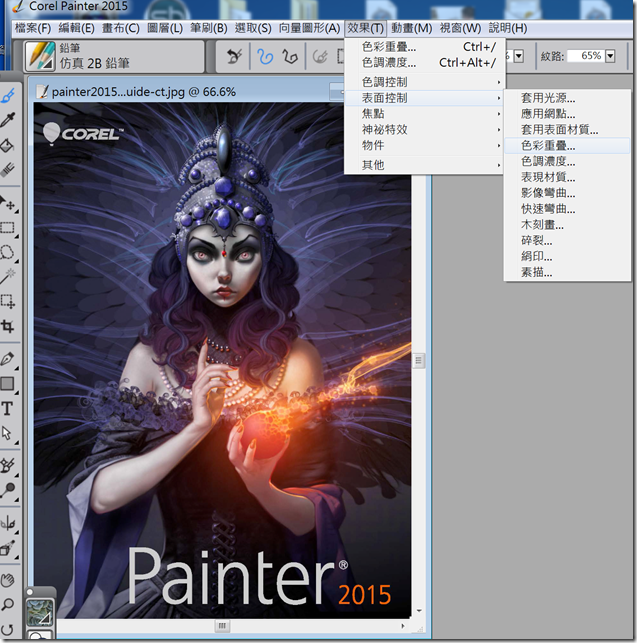Select the Rotate Page tool

8,629
